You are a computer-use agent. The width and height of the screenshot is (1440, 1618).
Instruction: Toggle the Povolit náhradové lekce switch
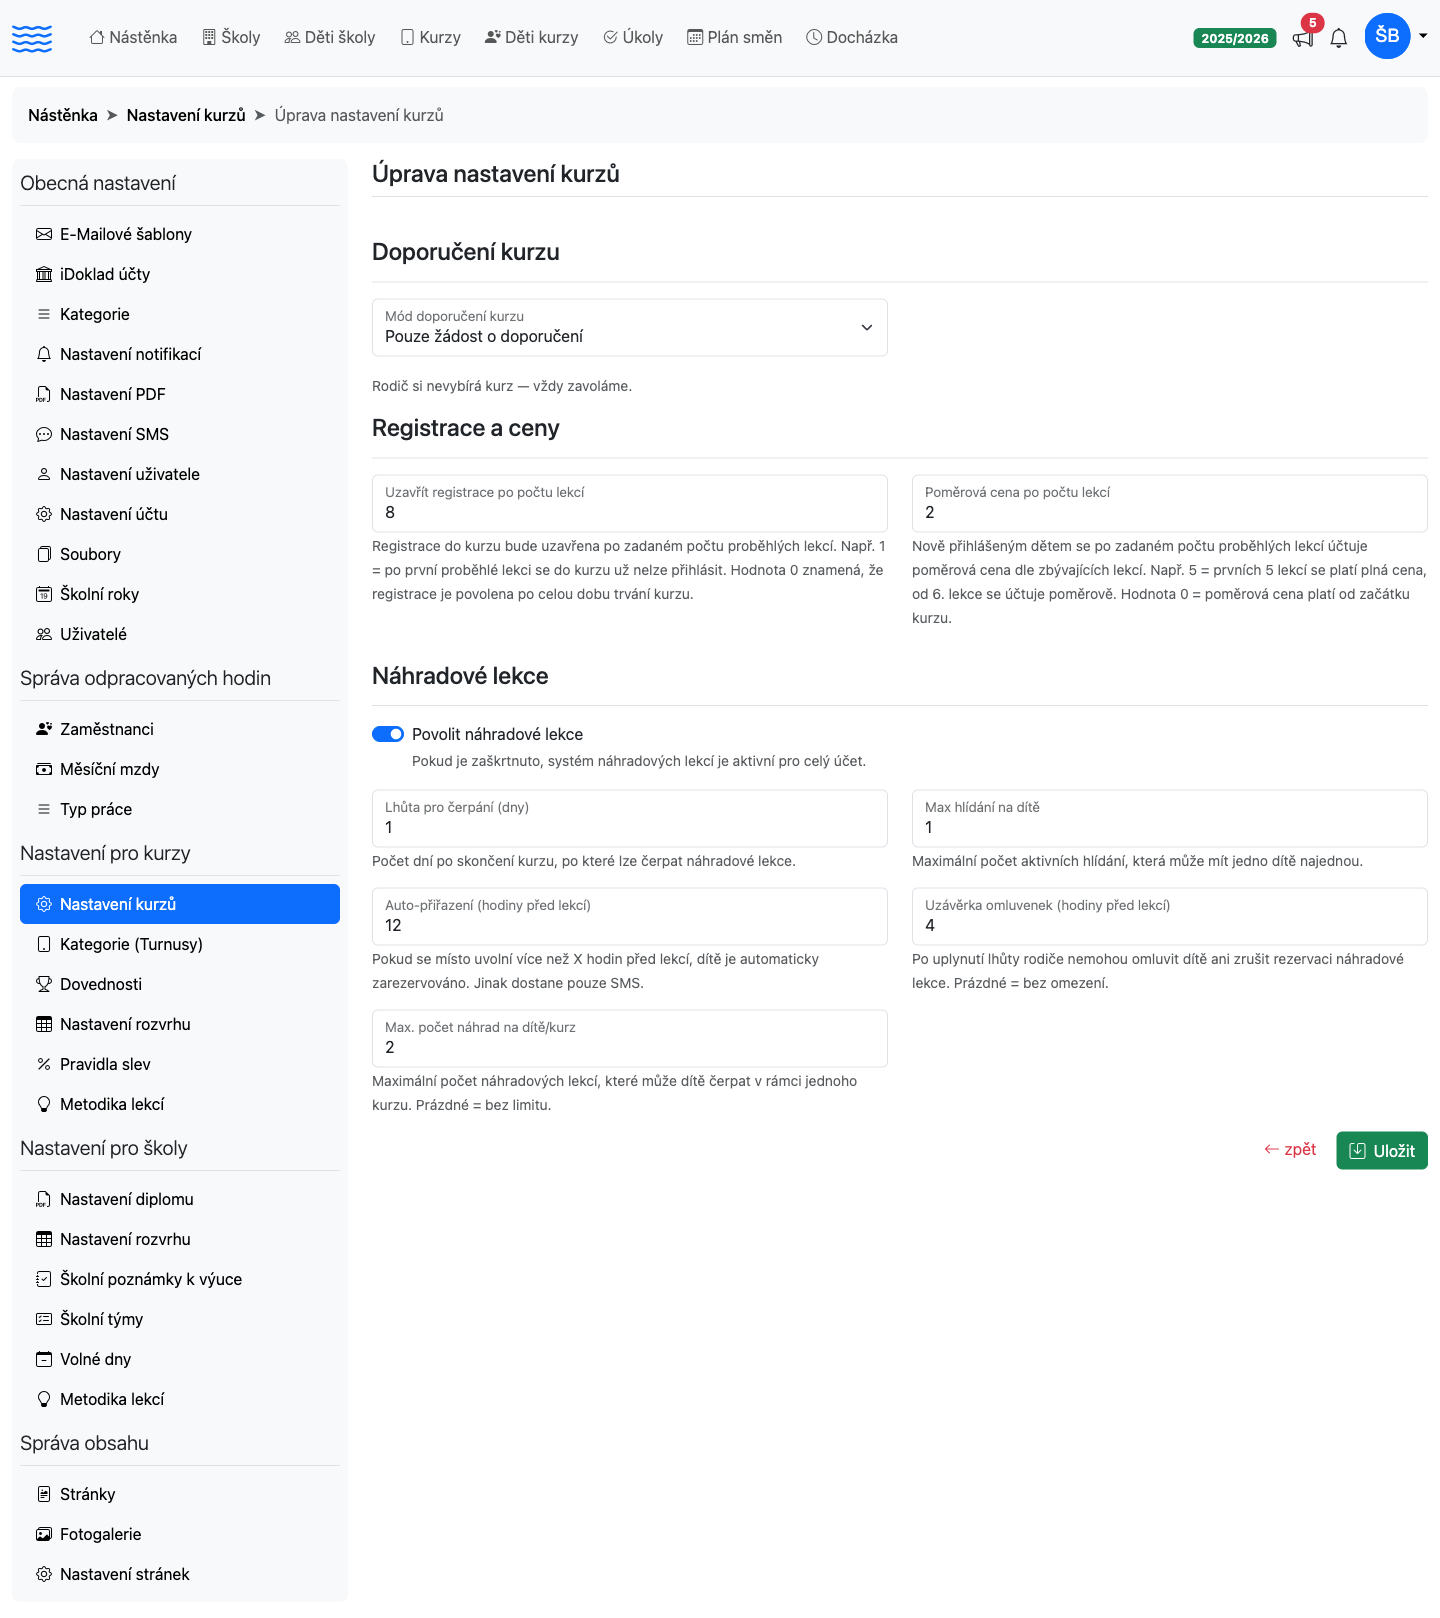pyautogui.click(x=388, y=734)
